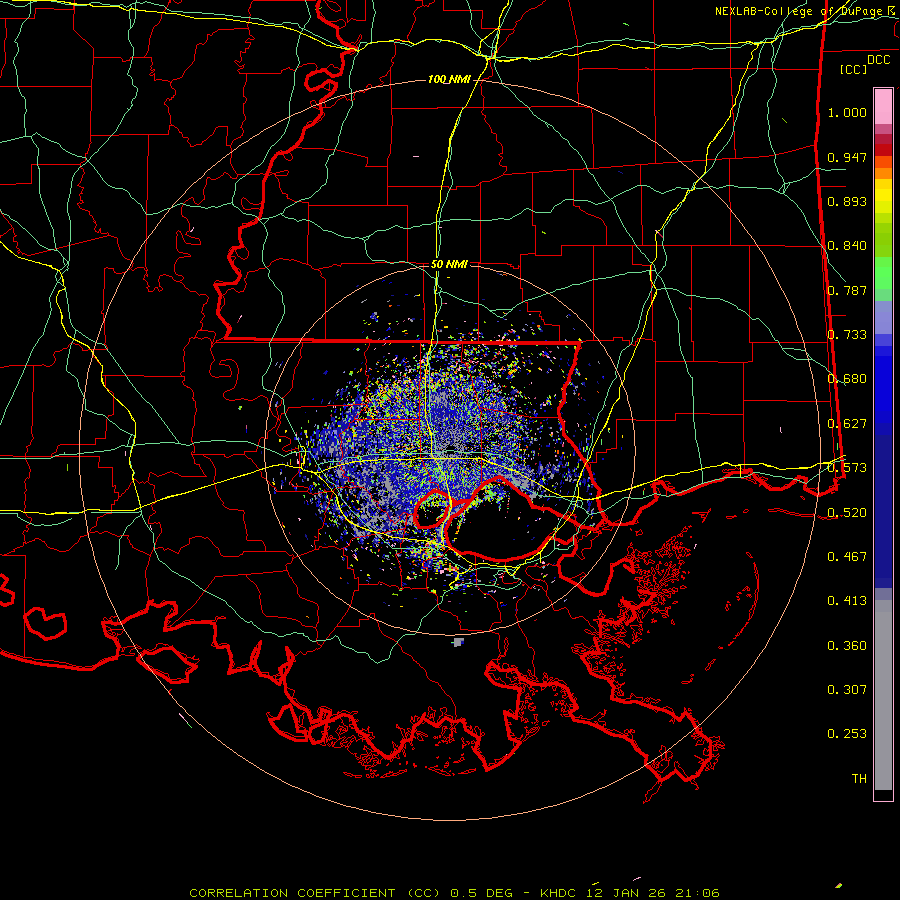Select the 0.840 scale value
900x900 pixels.
[x=847, y=246]
